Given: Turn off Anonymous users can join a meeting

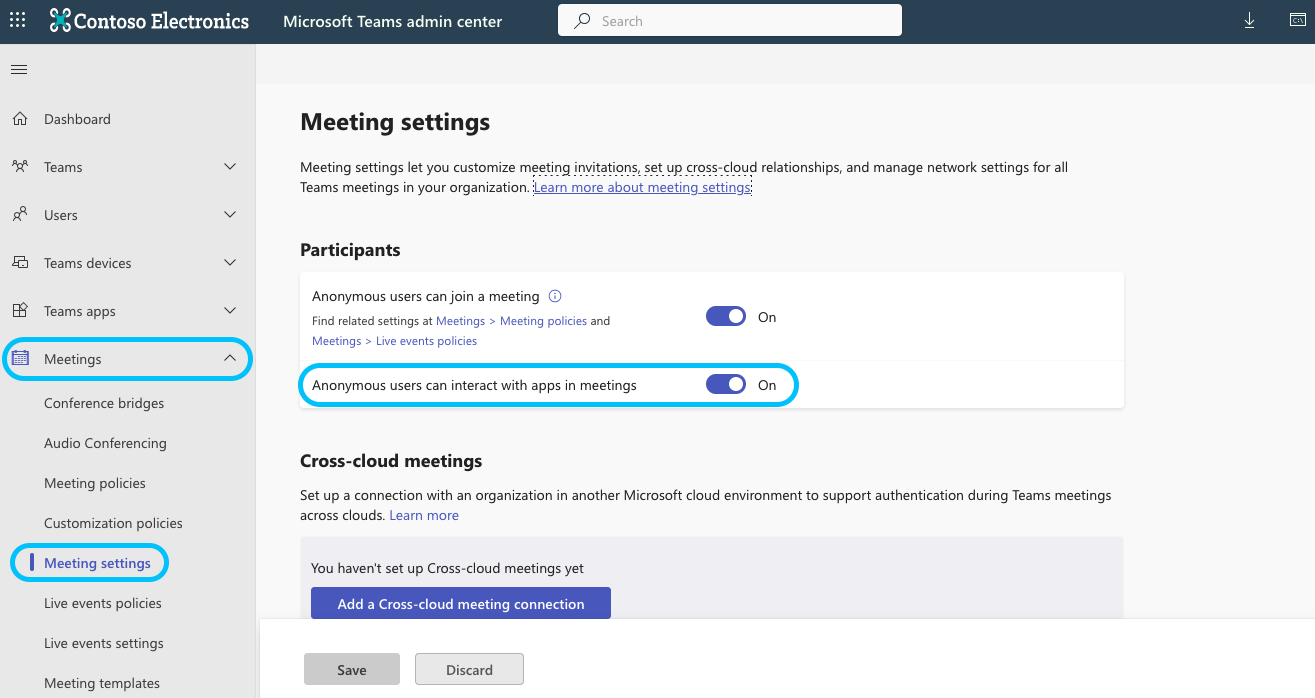Looking at the screenshot, I should (726, 317).
